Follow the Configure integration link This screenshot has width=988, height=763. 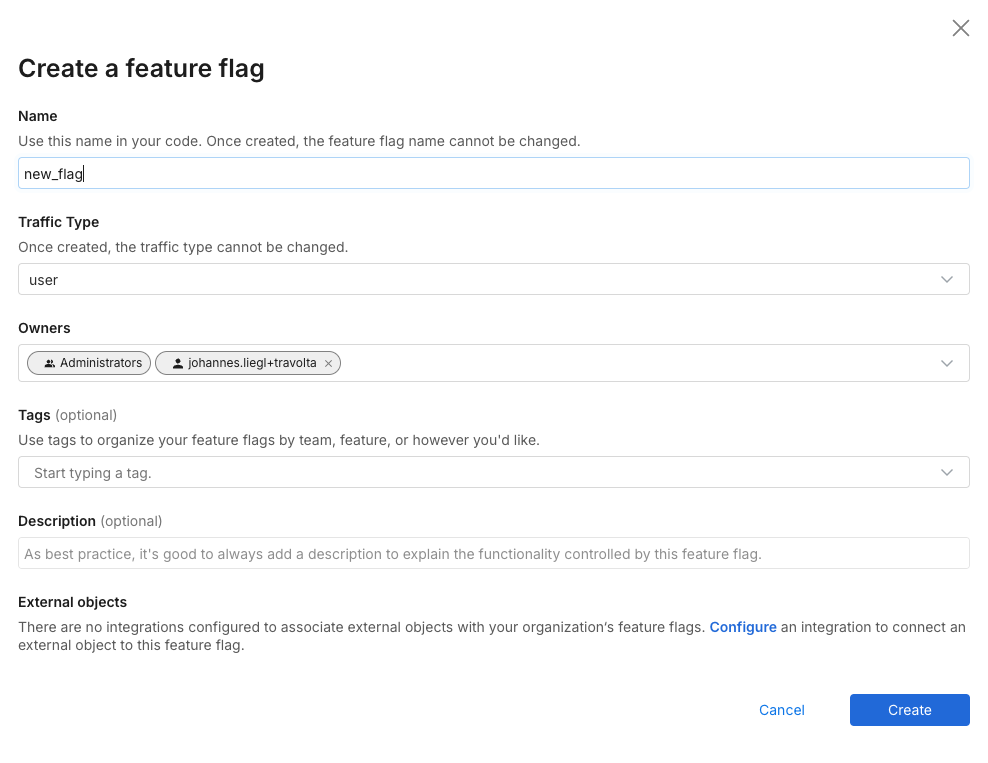point(742,627)
